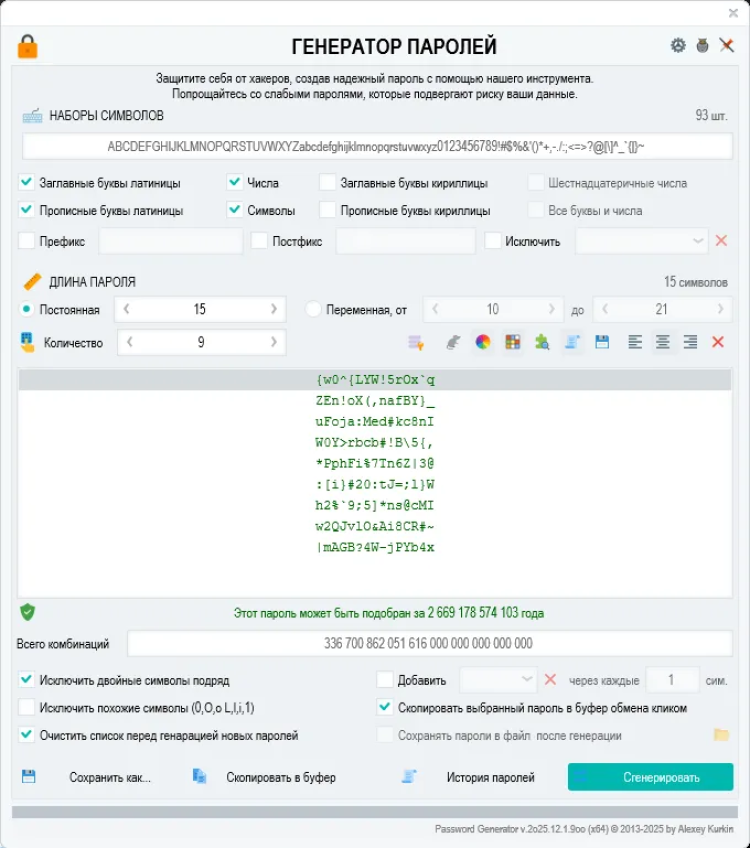Image resolution: width=750 pixels, height=848 pixels.
Task: Open the Исключить dropdown list
Action: 698,241
